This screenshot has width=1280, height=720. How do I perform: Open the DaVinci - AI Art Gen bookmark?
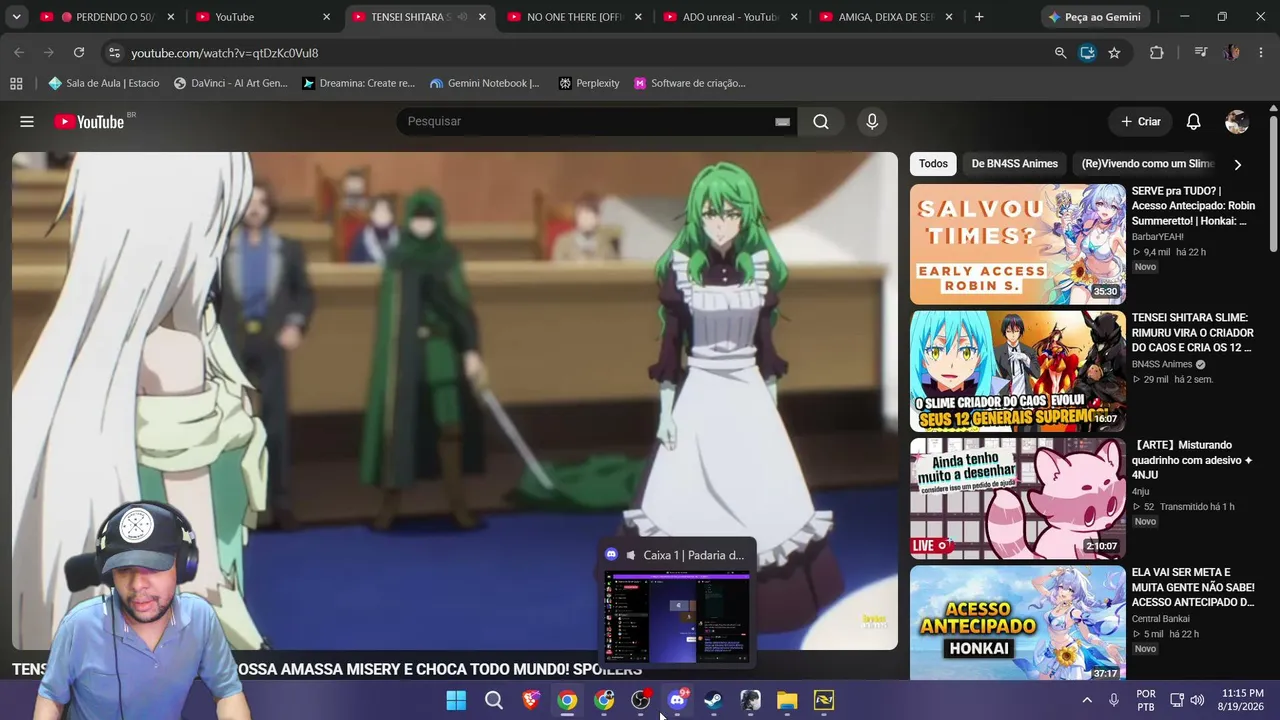click(x=231, y=83)
